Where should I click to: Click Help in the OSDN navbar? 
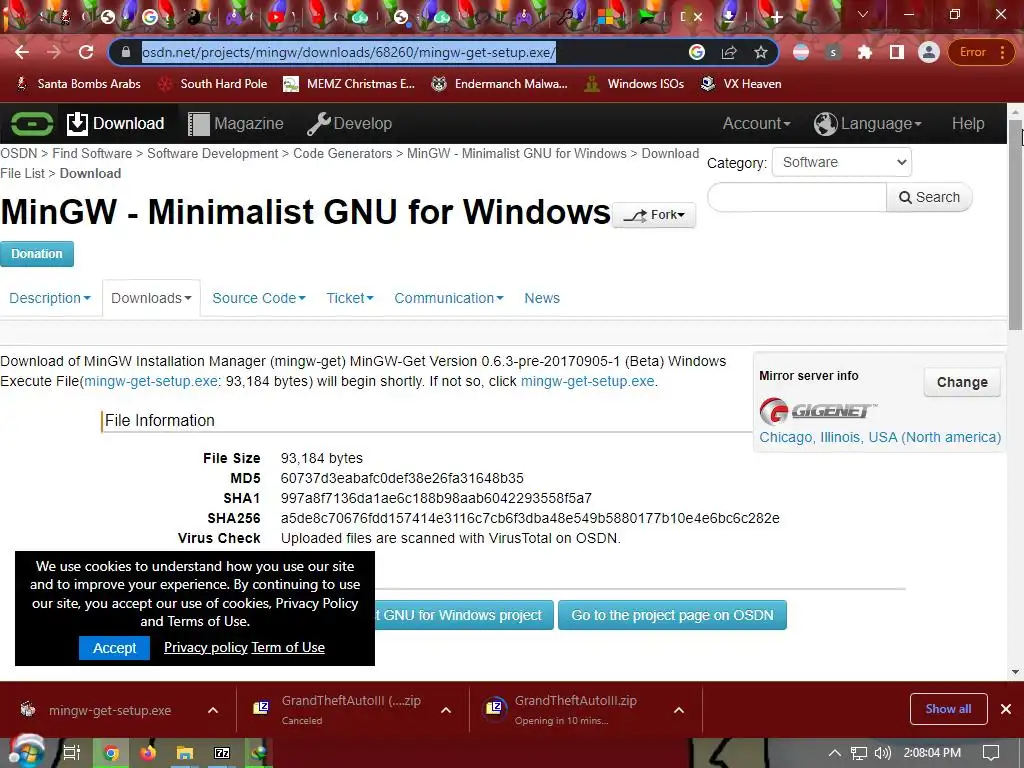coord(968,123)
